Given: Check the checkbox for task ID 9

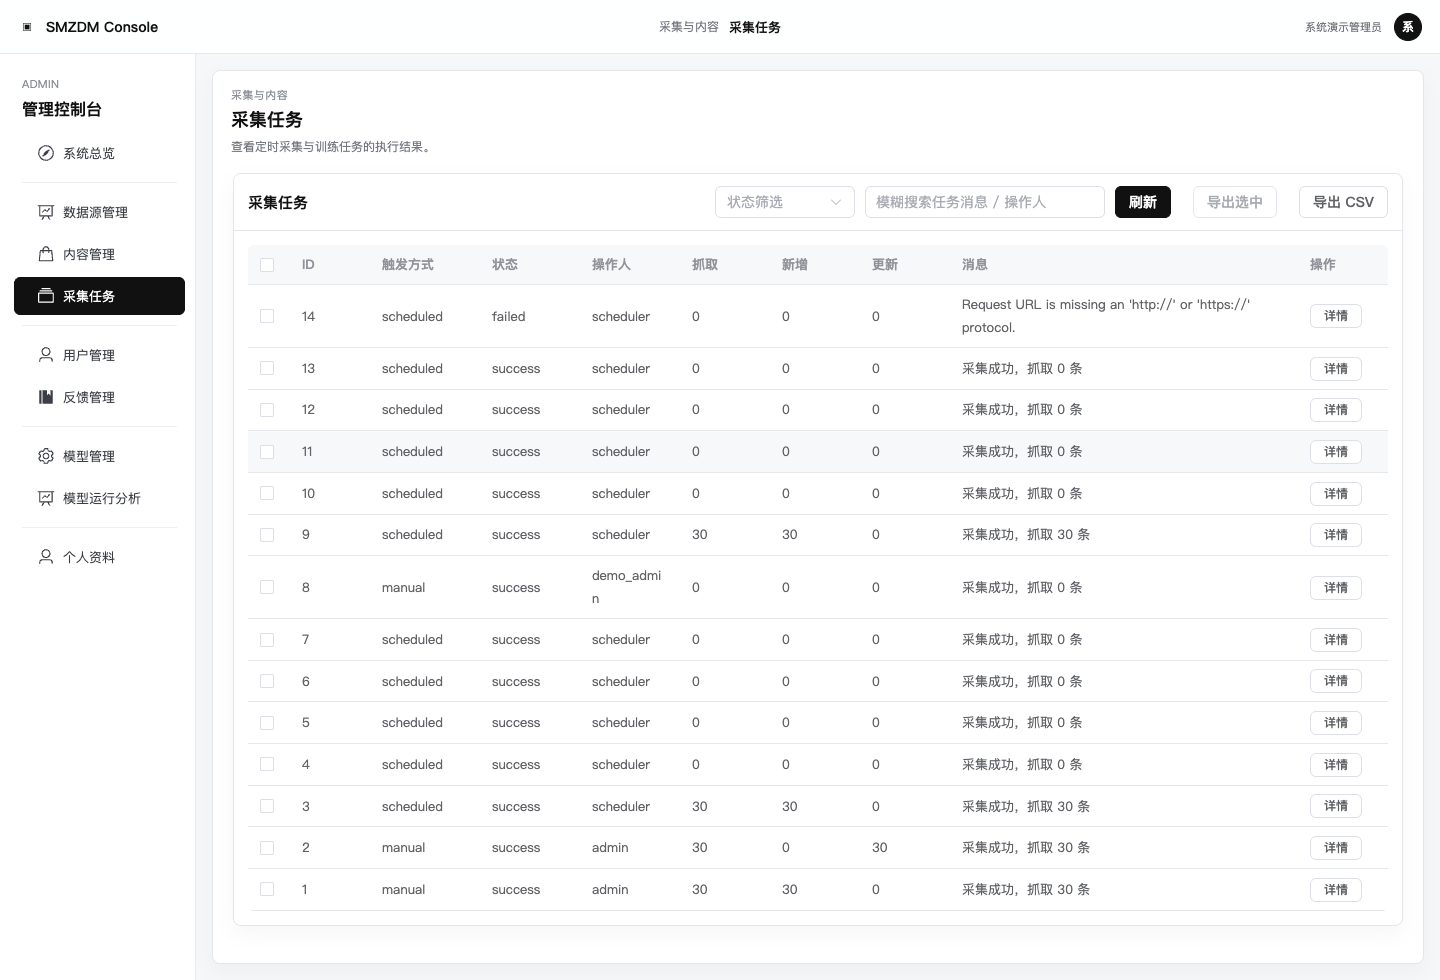Looking at the screenshot, I should tap(267, 535).
